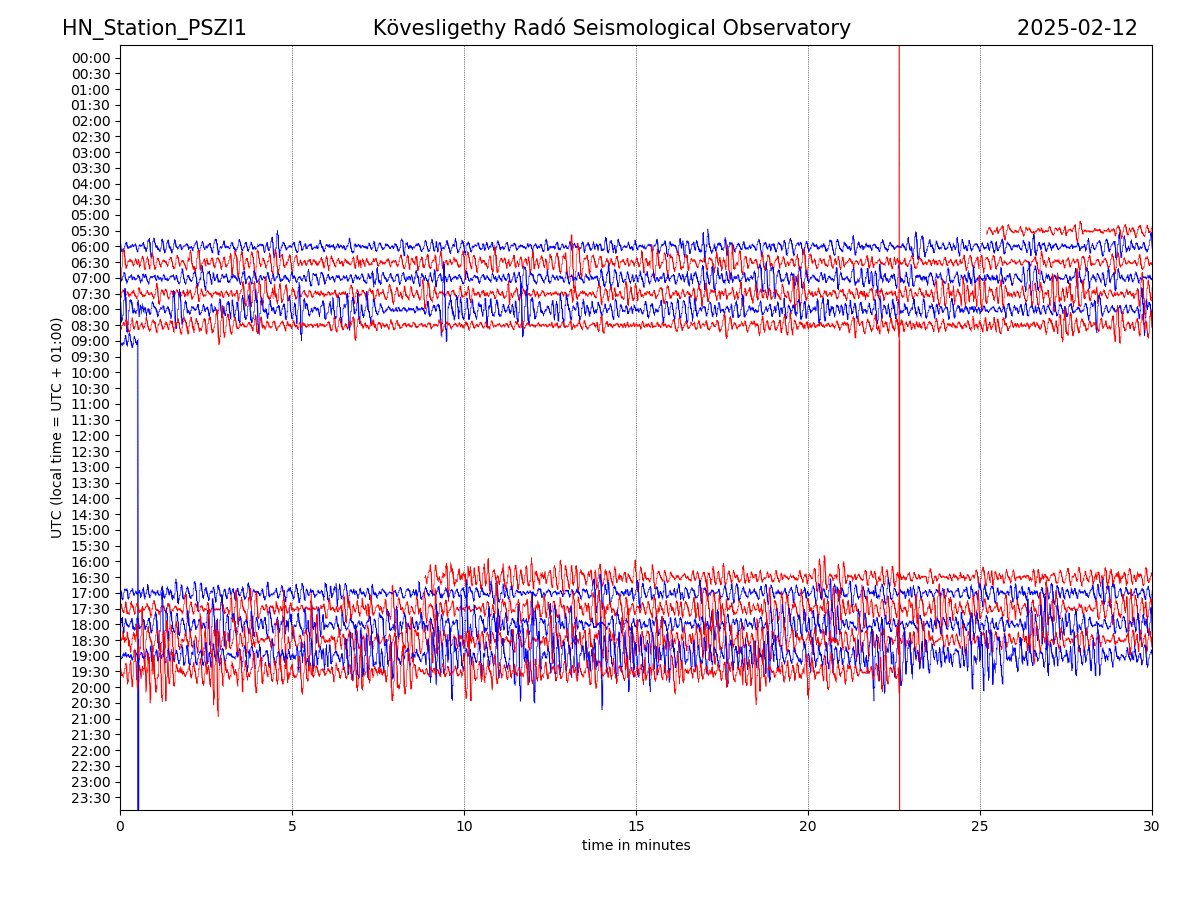Click the 06:00 time tick label

(90, 247)
